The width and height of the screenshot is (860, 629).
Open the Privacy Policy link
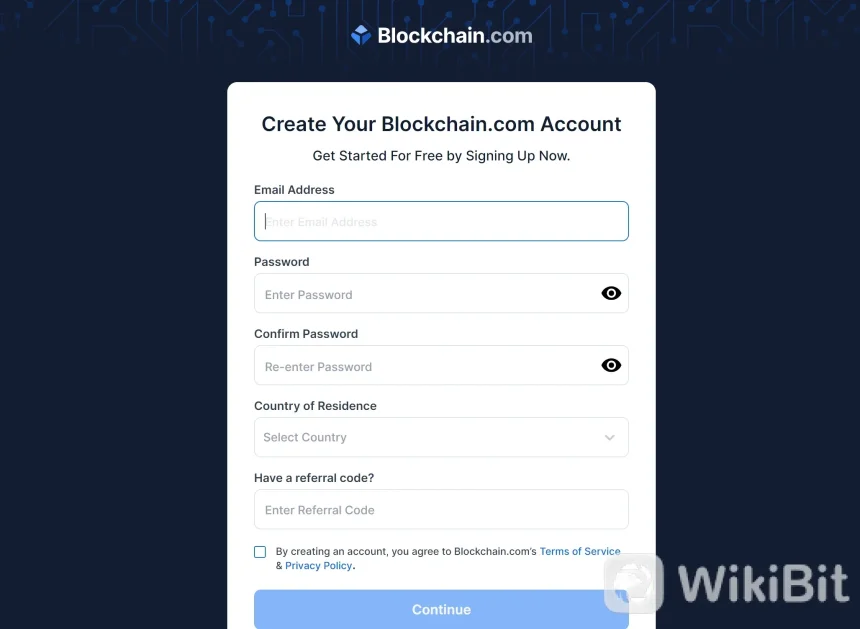click(x=318, y=566)
